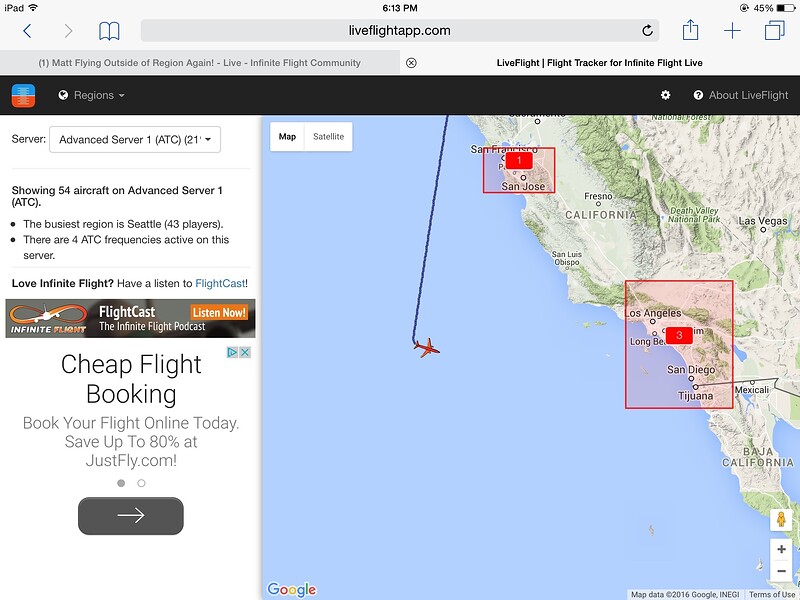800x600 pixels.
Task: Open the FlightCast link
Action: 220,284
